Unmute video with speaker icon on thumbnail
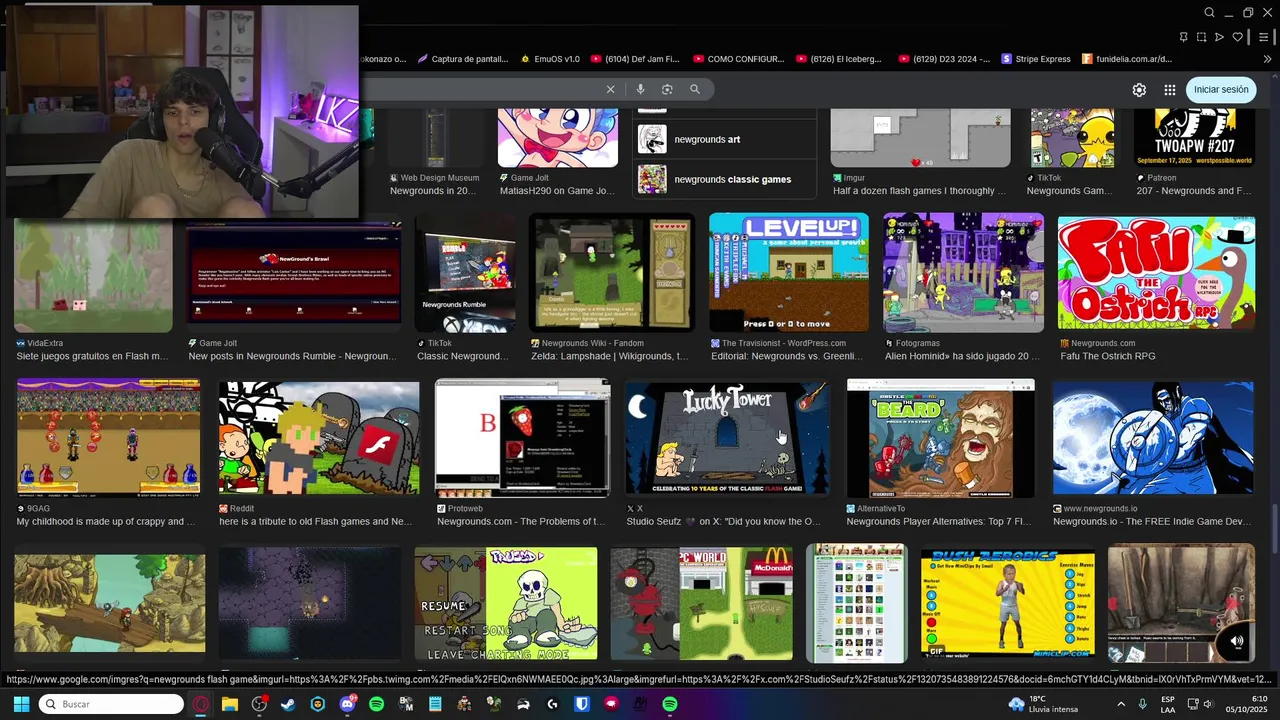1280x720 pixels. click(x=1237, y=641)
